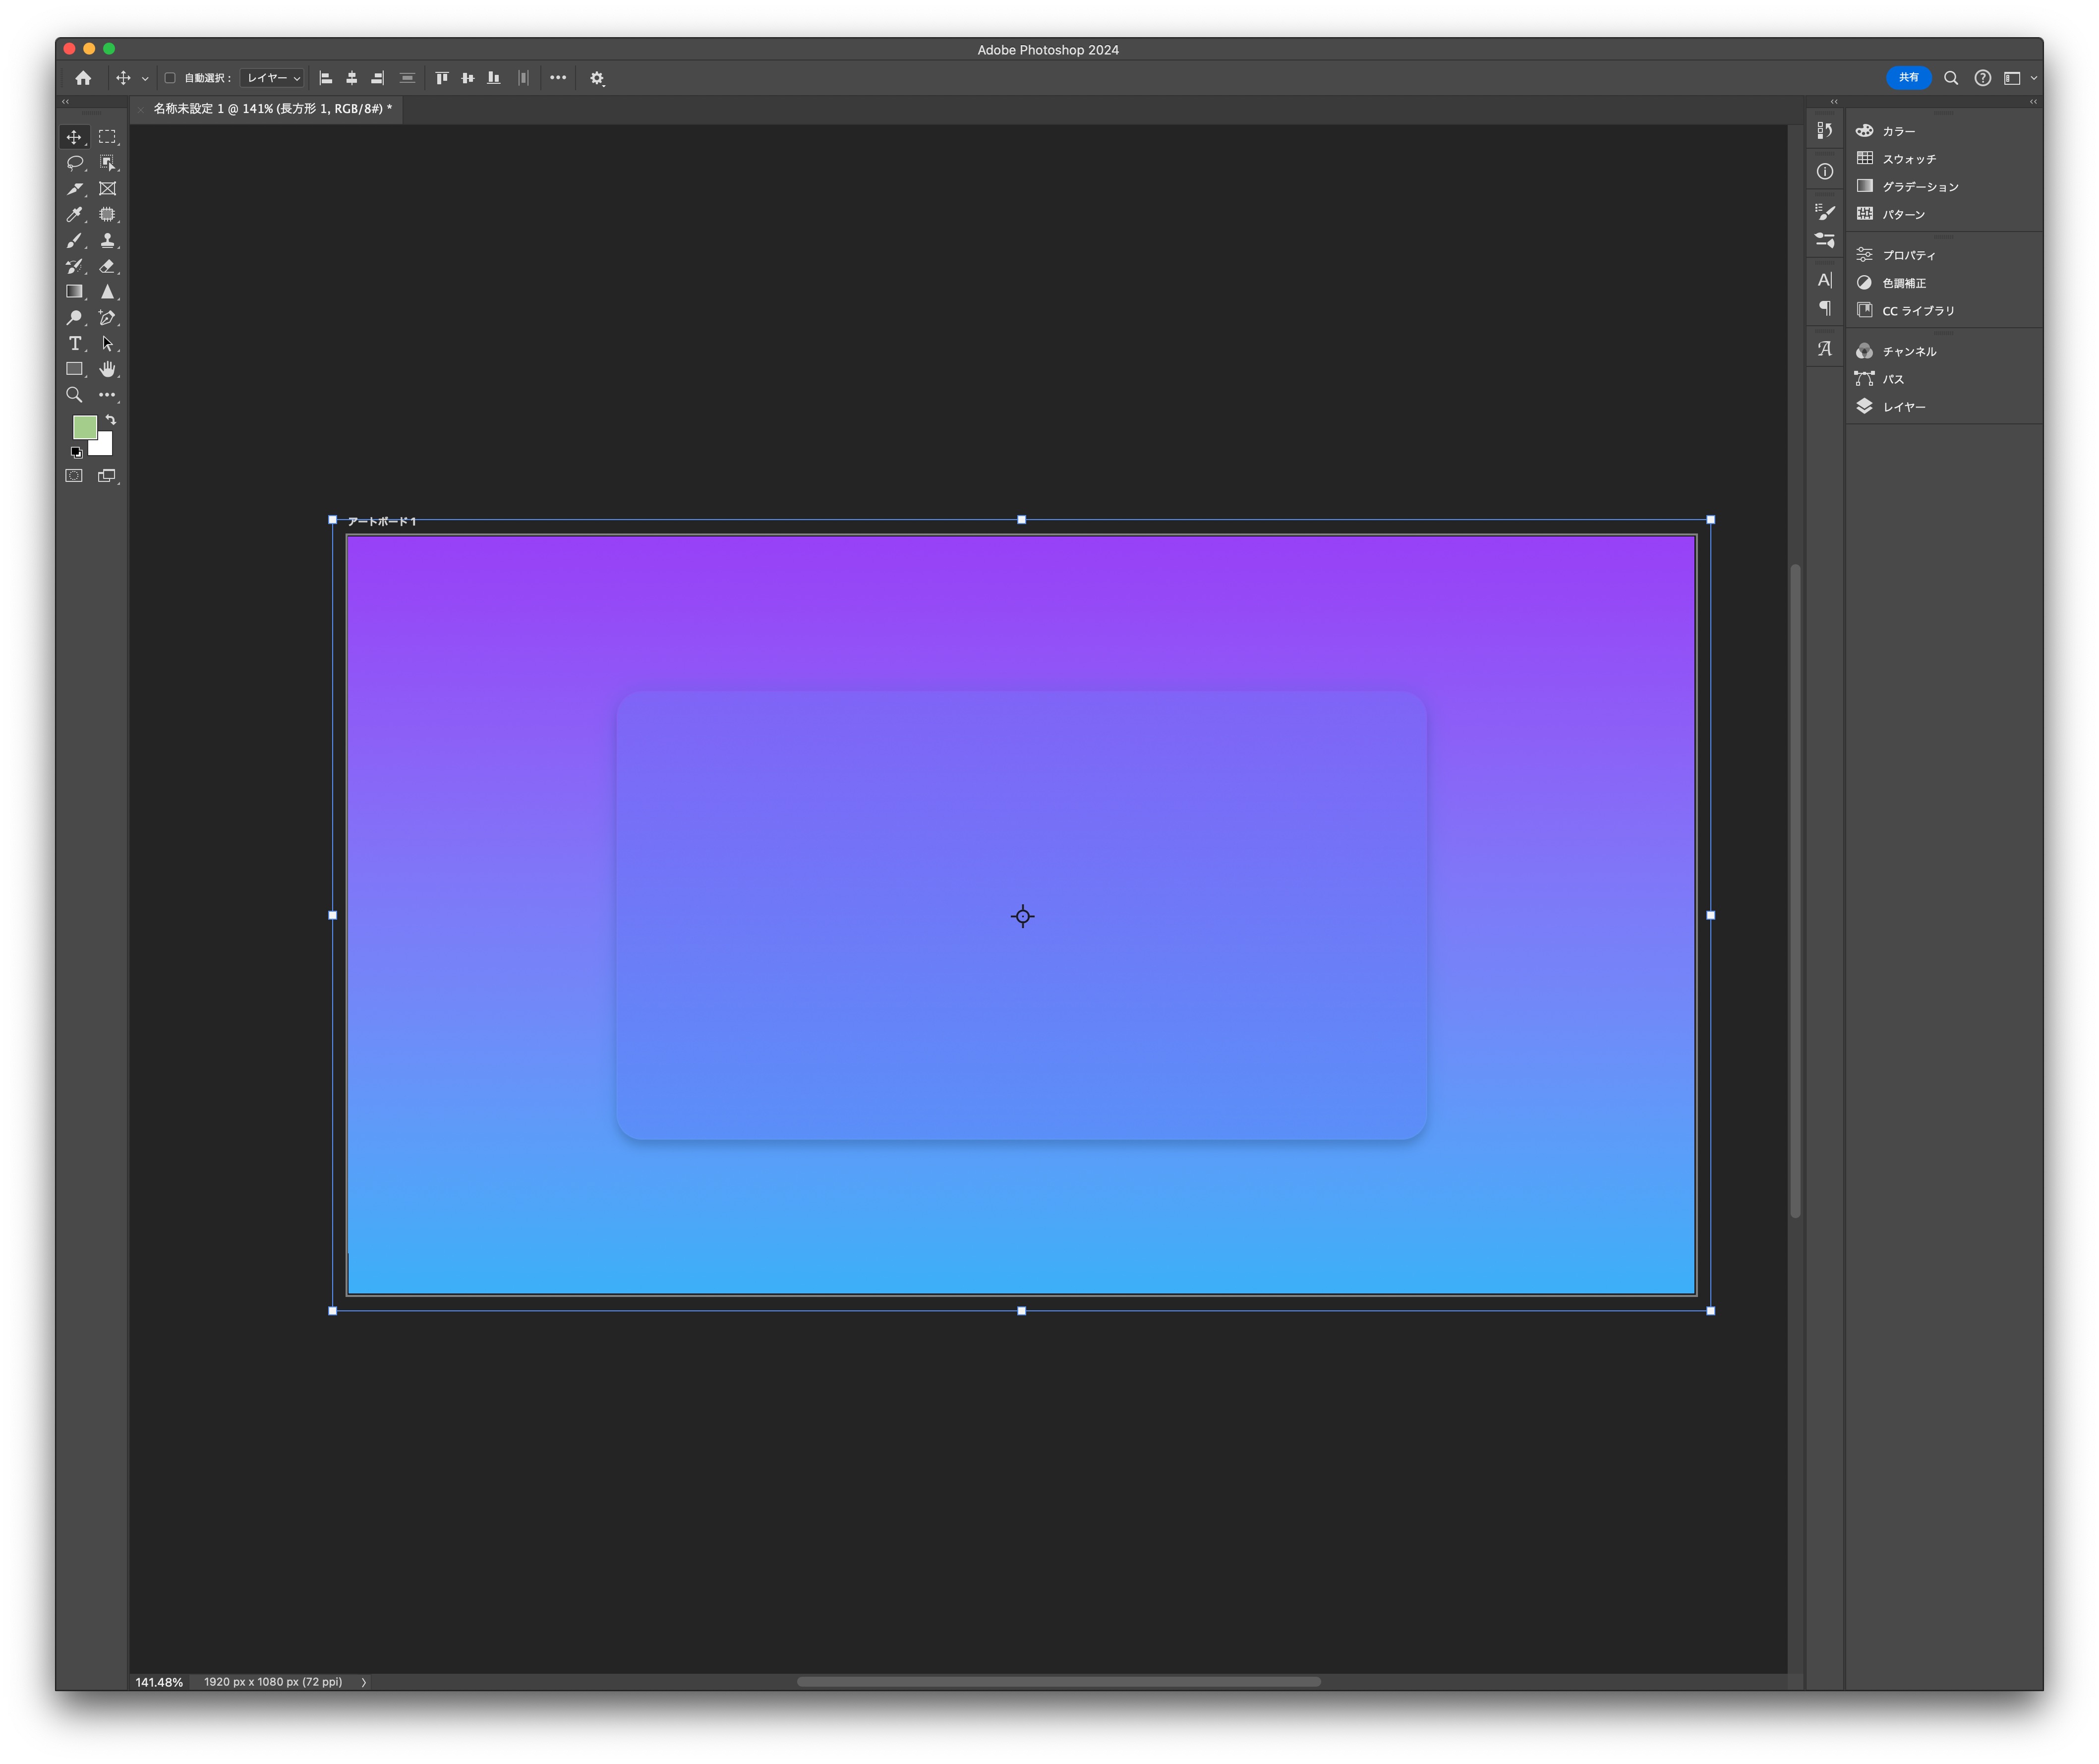The image size is (2099, 1764).
Task: Open Move tool preset picker chevron
Action: coord(145,78)
